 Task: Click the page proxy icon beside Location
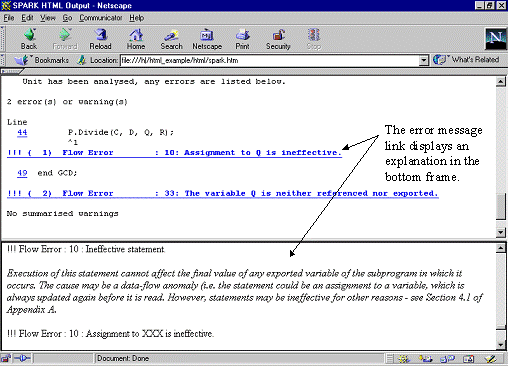(81, 60)
